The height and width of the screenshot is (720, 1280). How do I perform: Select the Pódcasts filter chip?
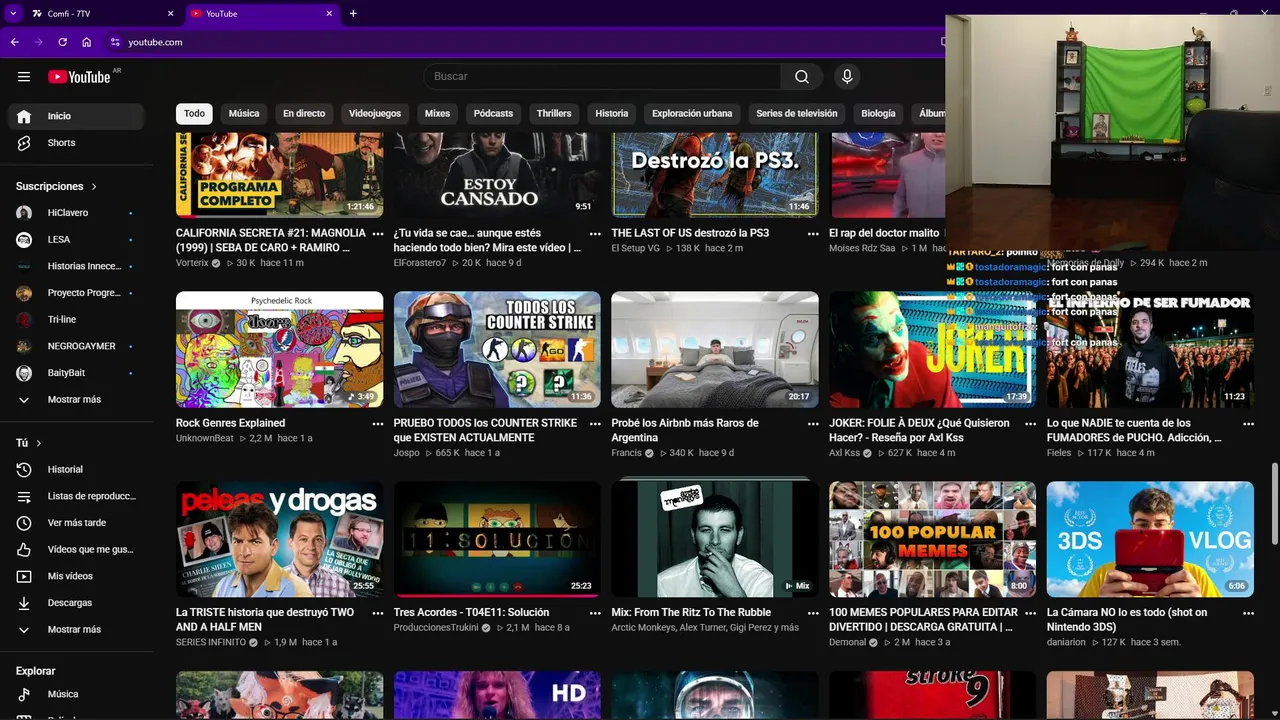[493, 114]
